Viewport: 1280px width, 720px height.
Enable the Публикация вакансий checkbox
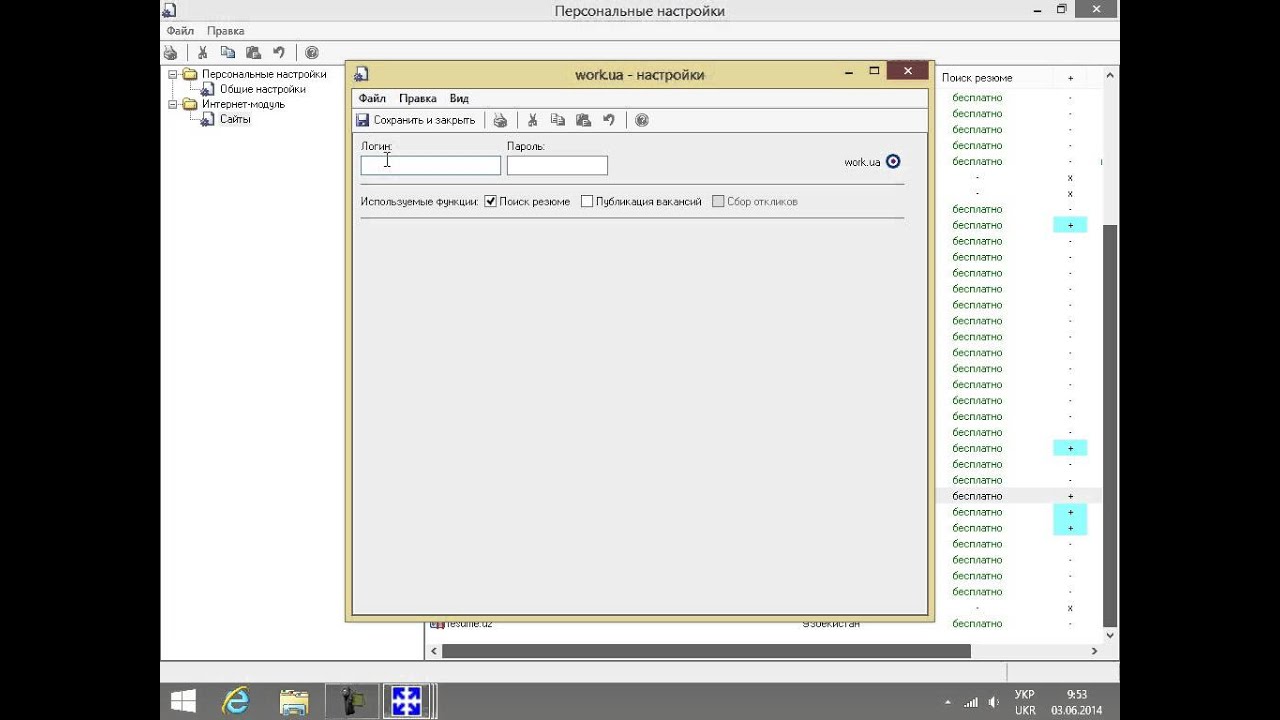click(x=587, y=201)
